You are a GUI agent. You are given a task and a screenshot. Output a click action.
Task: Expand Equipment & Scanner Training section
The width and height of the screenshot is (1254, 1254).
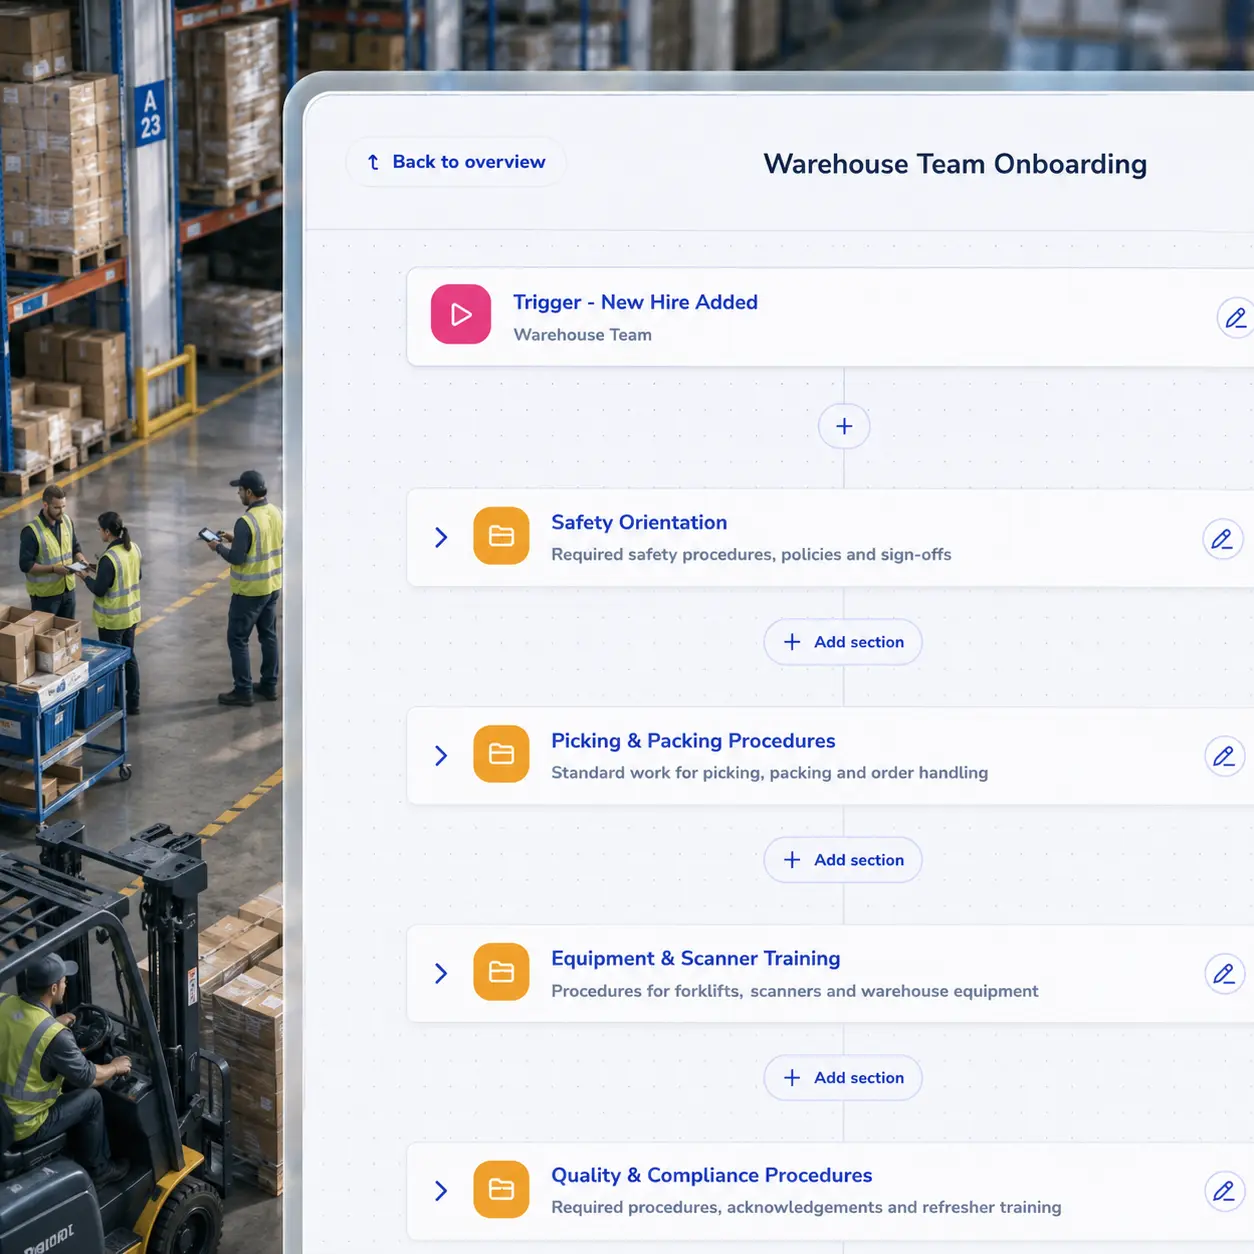pos(441,973)
